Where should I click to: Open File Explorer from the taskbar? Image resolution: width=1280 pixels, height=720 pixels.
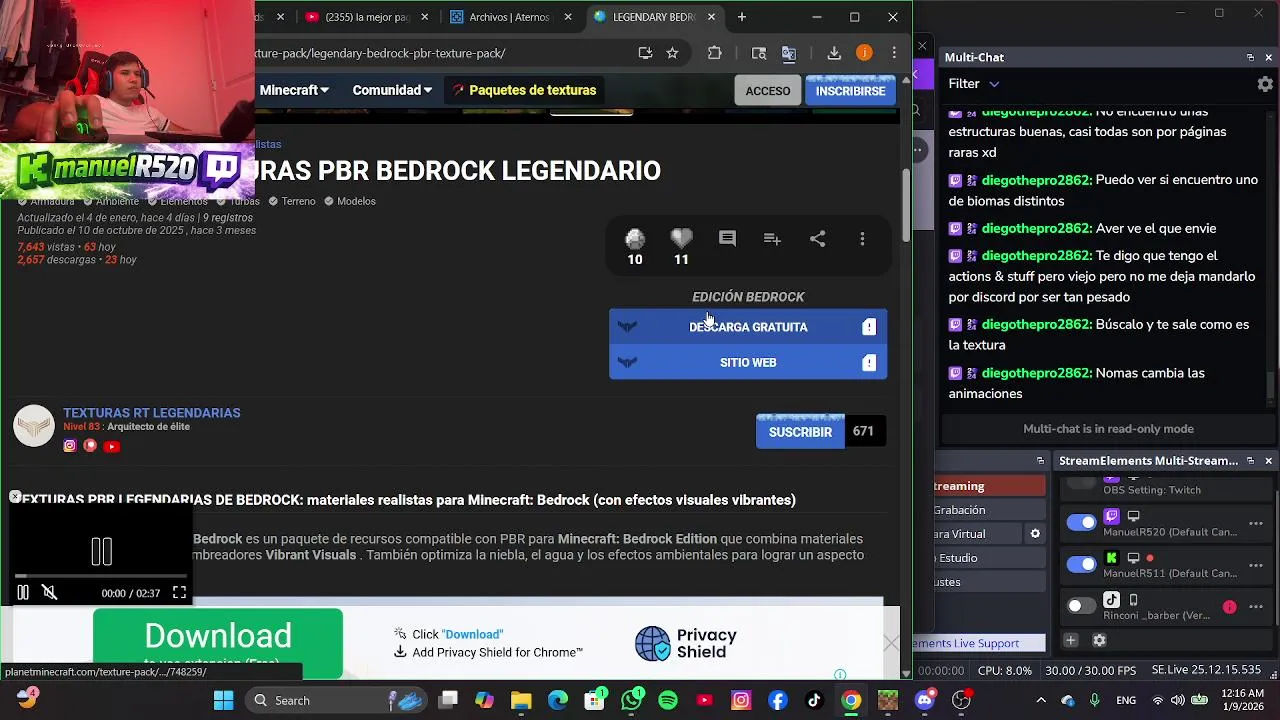pyautogui.click(x=521, y=700)
